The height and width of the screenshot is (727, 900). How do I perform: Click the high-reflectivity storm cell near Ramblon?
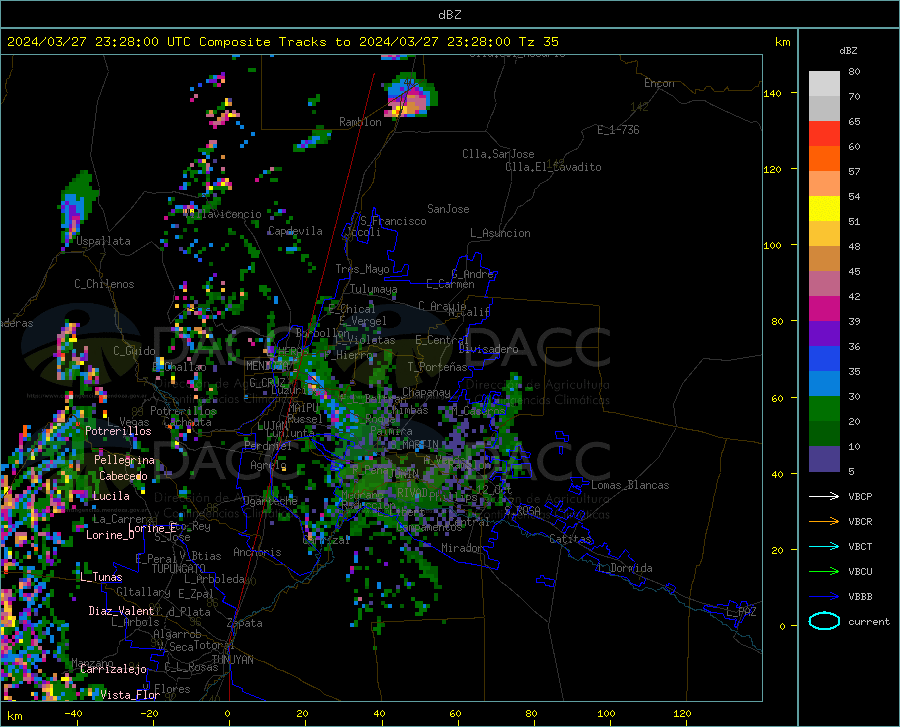point(410,96)
